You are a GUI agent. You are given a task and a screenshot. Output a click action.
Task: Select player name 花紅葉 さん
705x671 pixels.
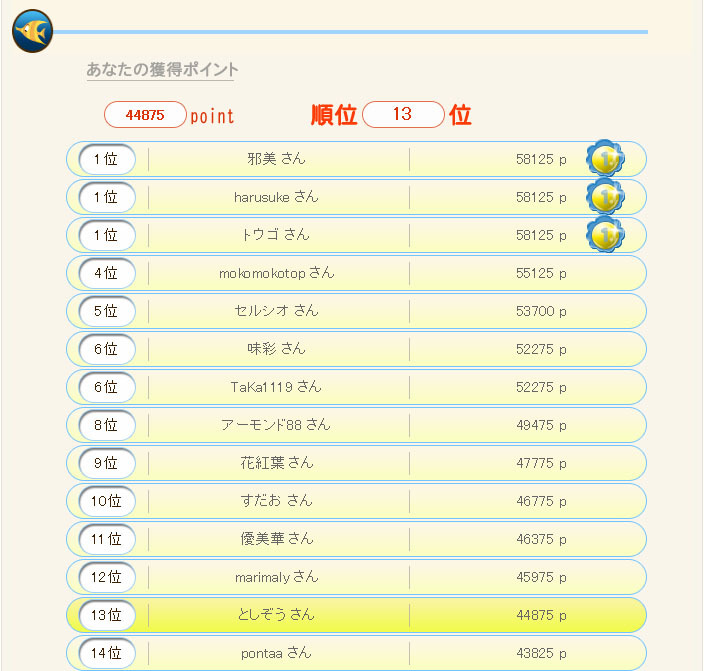point(276,463)
